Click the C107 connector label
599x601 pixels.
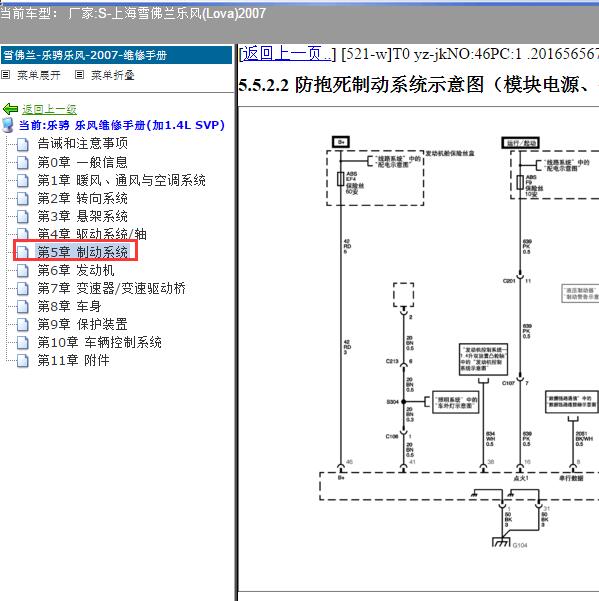(x=509, y=383)
